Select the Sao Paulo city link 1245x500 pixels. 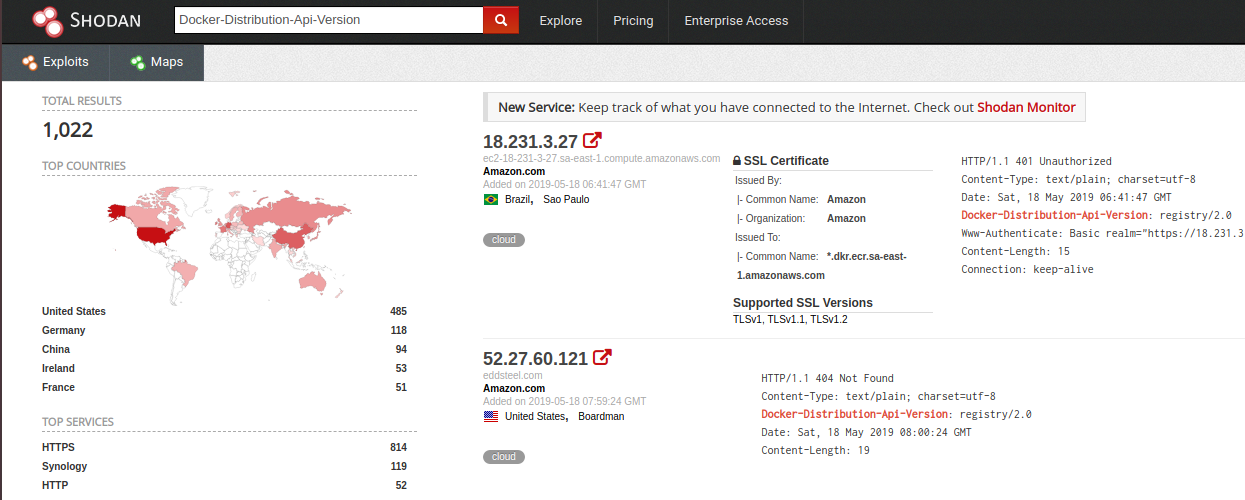(x=566, y=200)
